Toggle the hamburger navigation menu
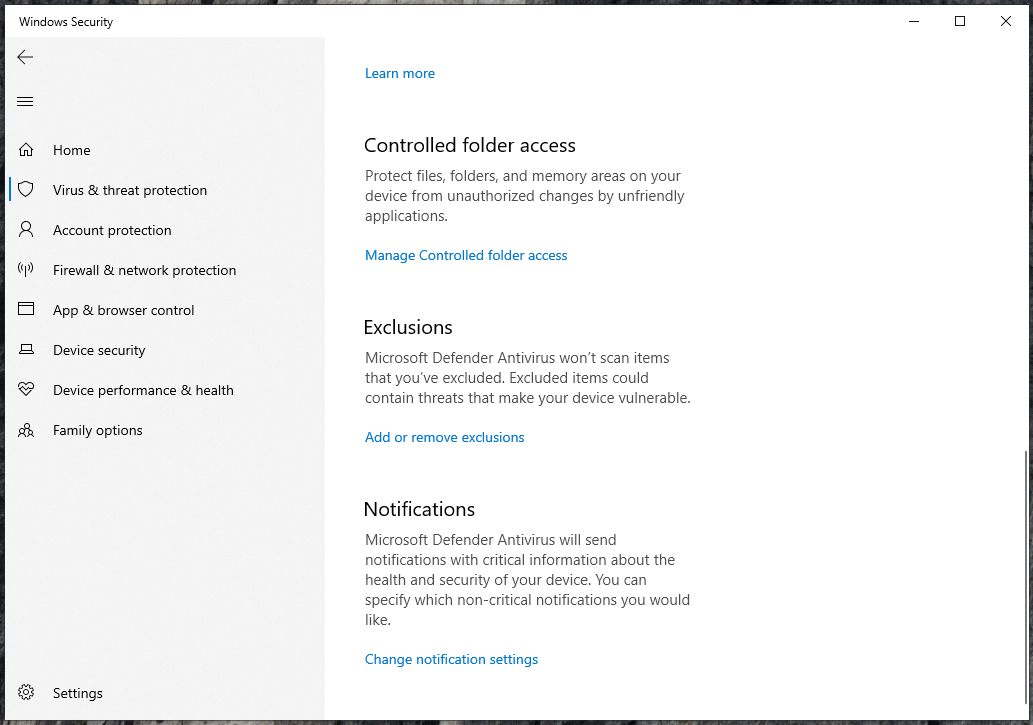The image size is (1033, 725). click(25, 101)
